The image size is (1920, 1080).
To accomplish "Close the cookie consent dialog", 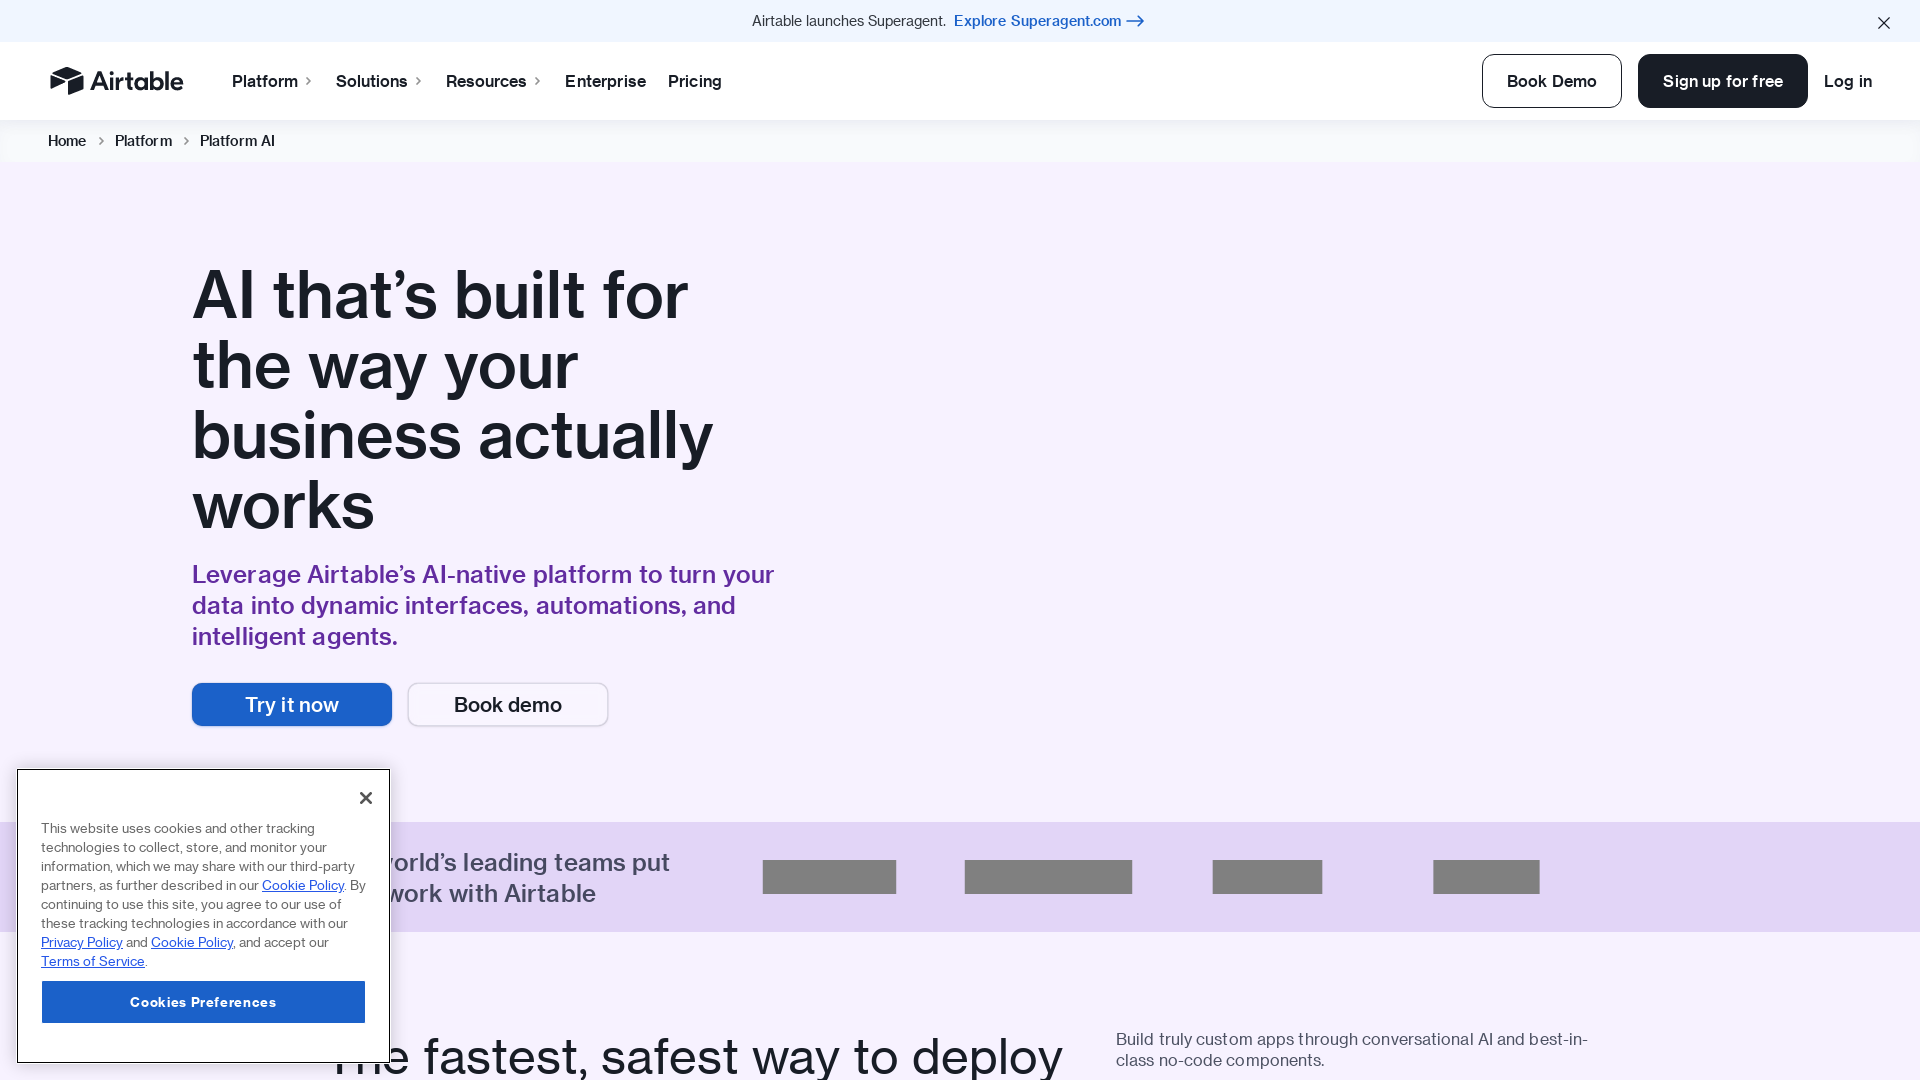I will [366, 798].
